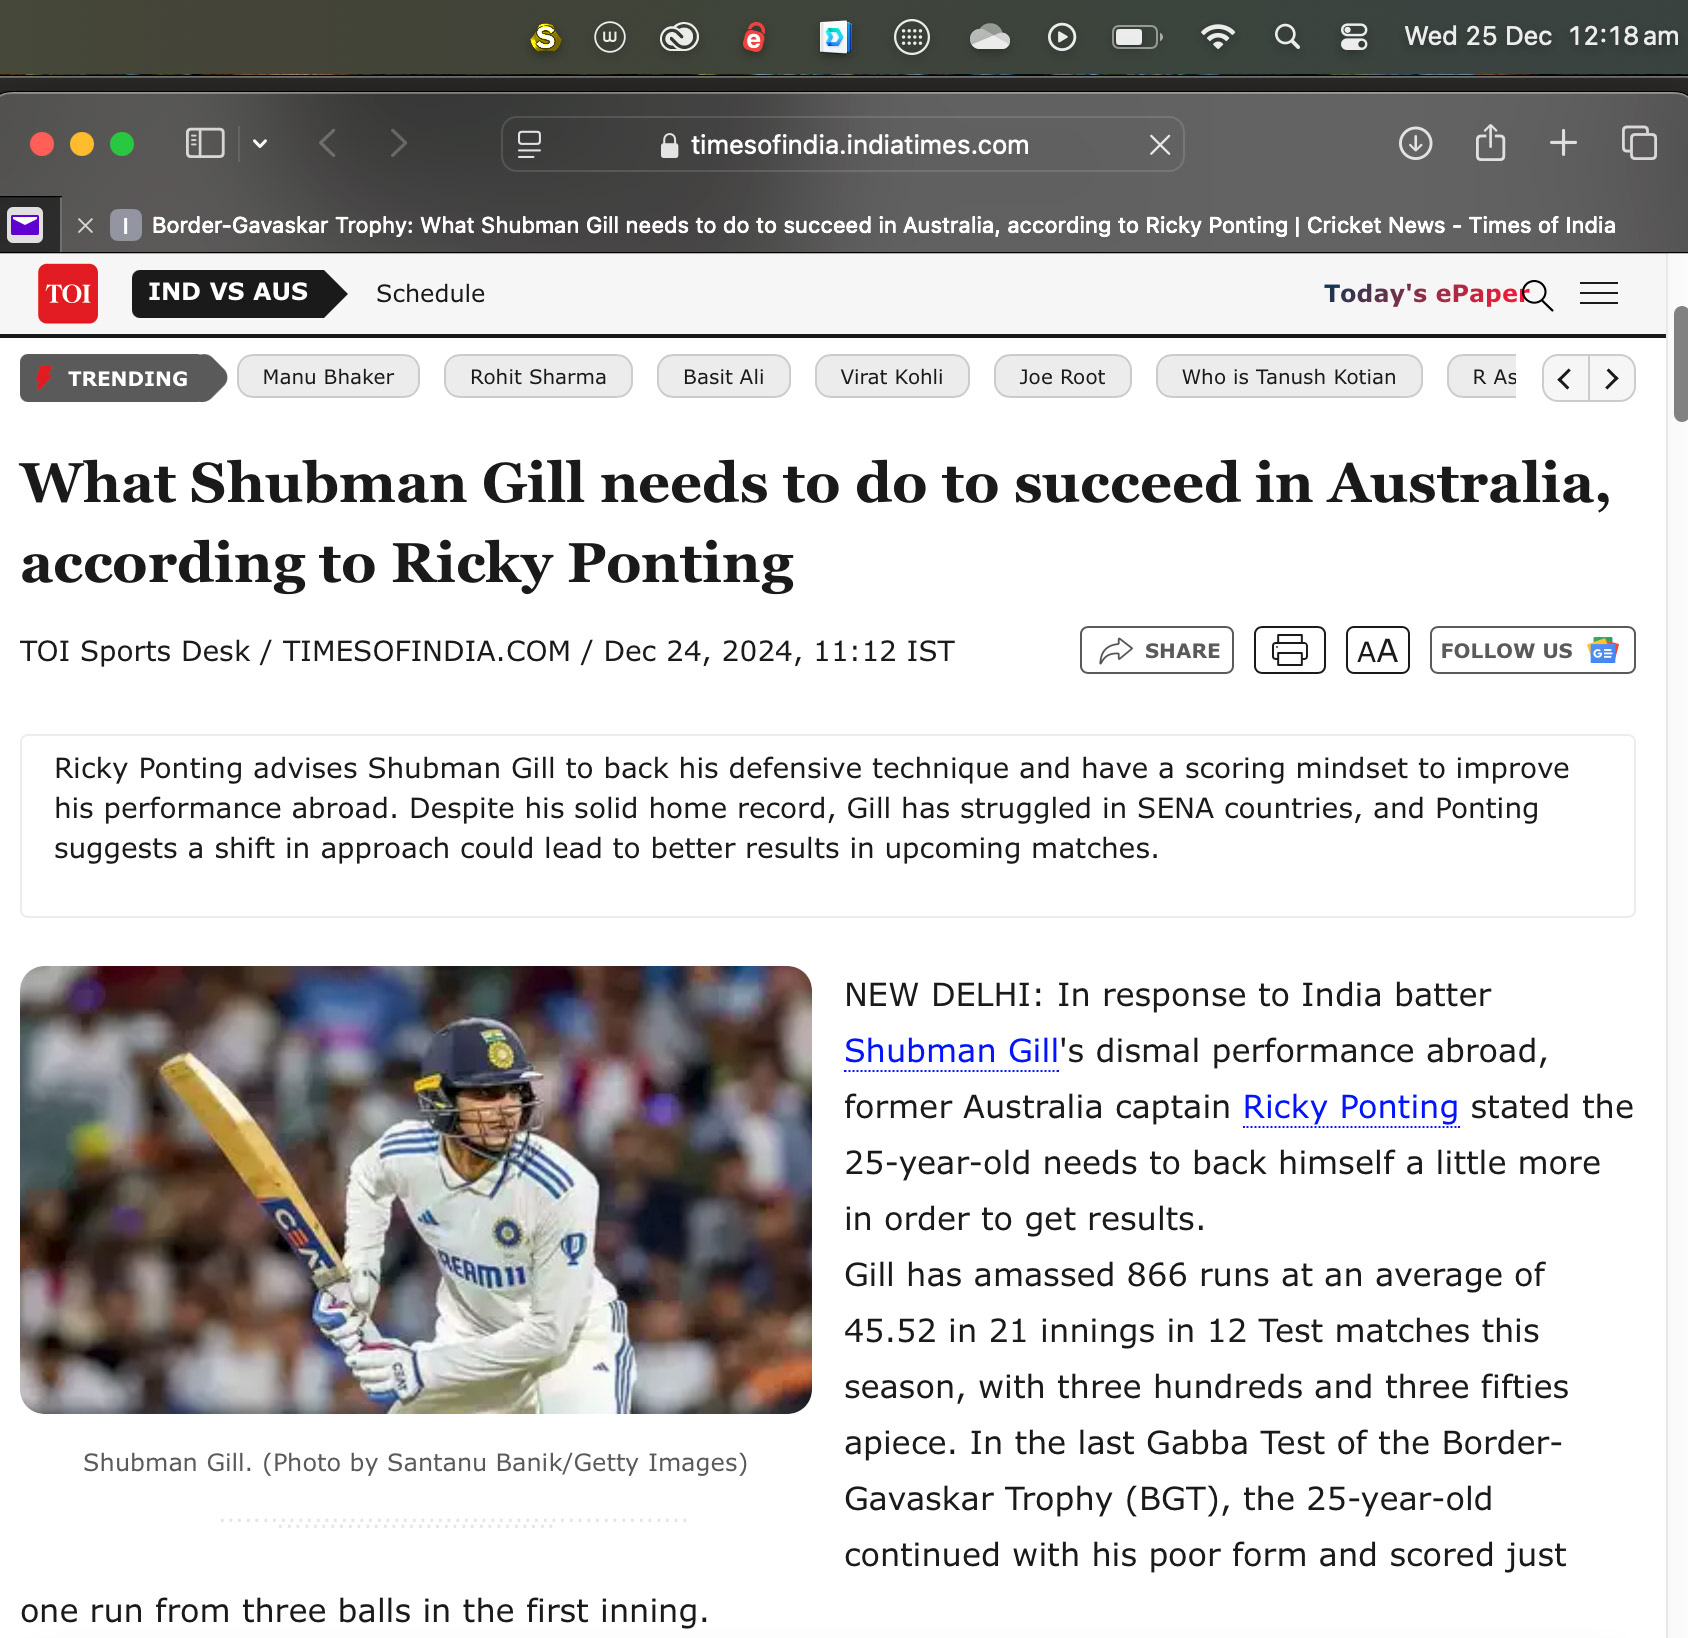The height and width of the screenshot is (1638, 1688).
Task: Open the dotted grid menu bar icon
Action: point(911,37)
